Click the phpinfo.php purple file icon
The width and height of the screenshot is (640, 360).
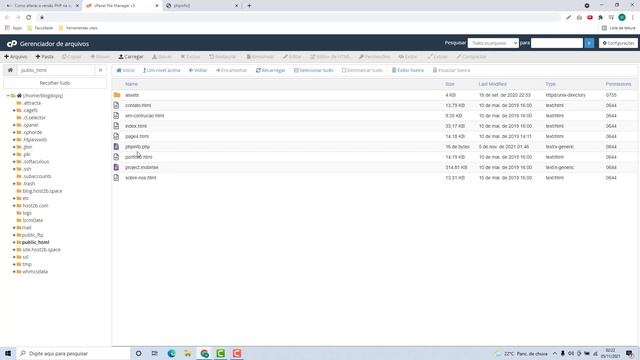click(116, 147)
